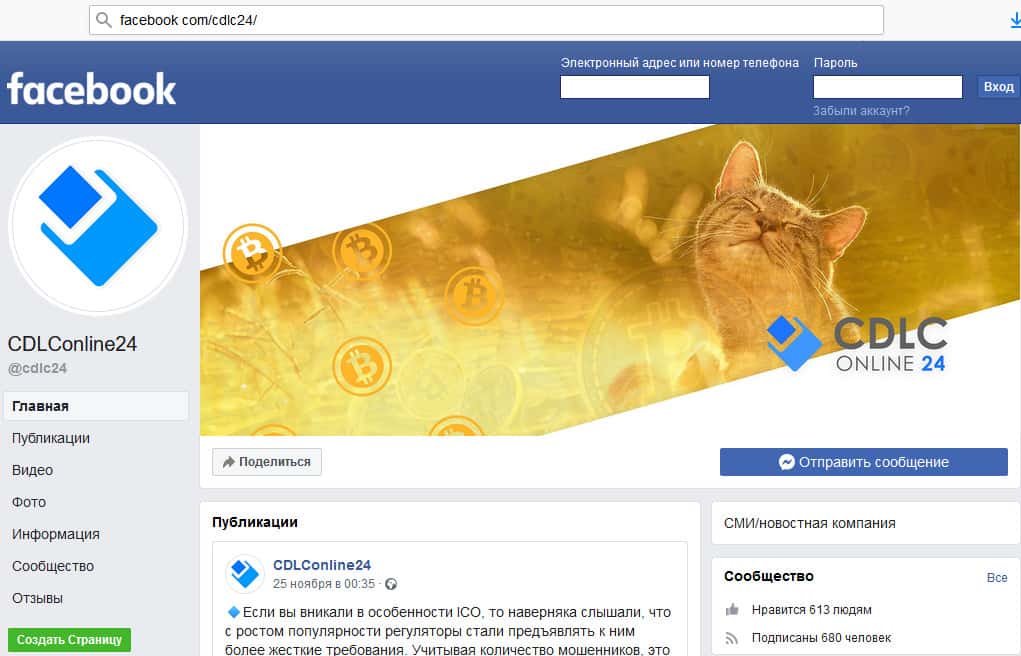The height and width of the screenshot is (656, 1021).
Task: Focus the Пароль password field
Action: [x=888, y=87]
